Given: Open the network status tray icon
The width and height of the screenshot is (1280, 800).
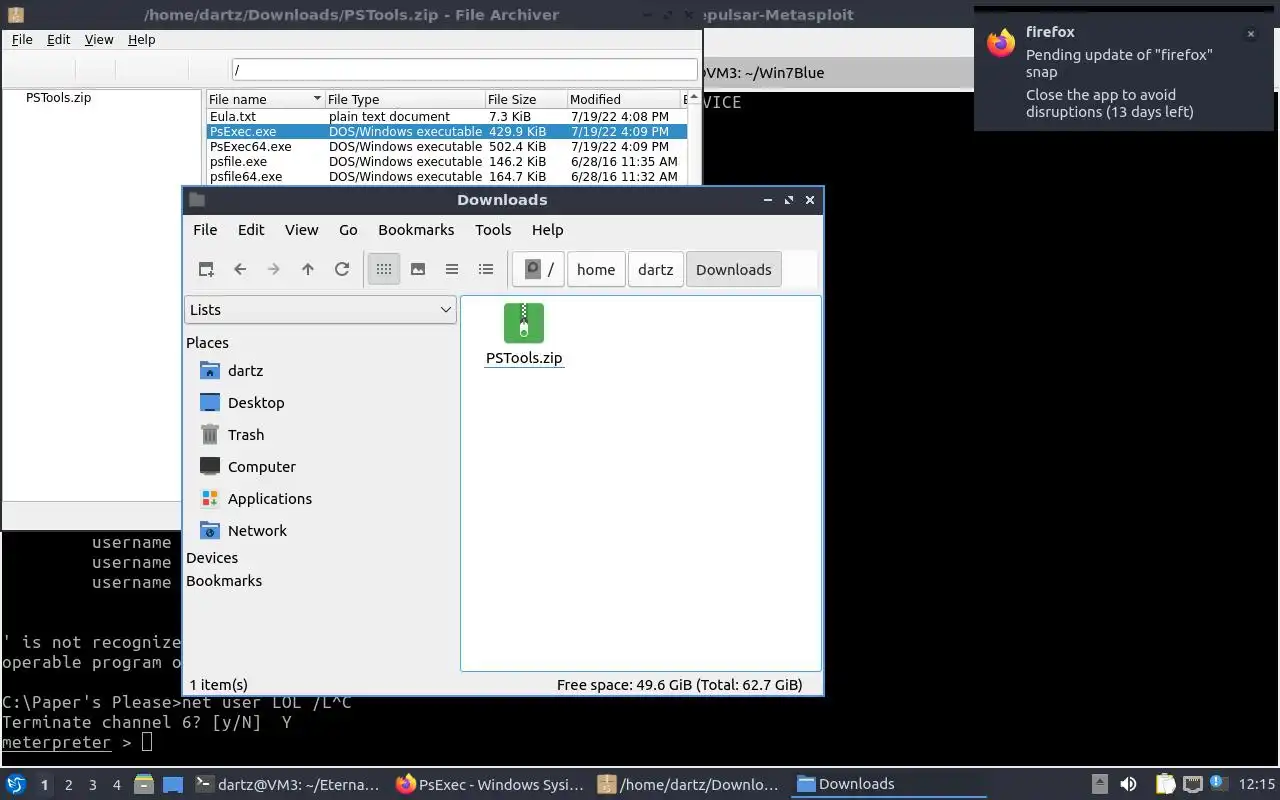Looking at the screenshot, I should 1192,784.
